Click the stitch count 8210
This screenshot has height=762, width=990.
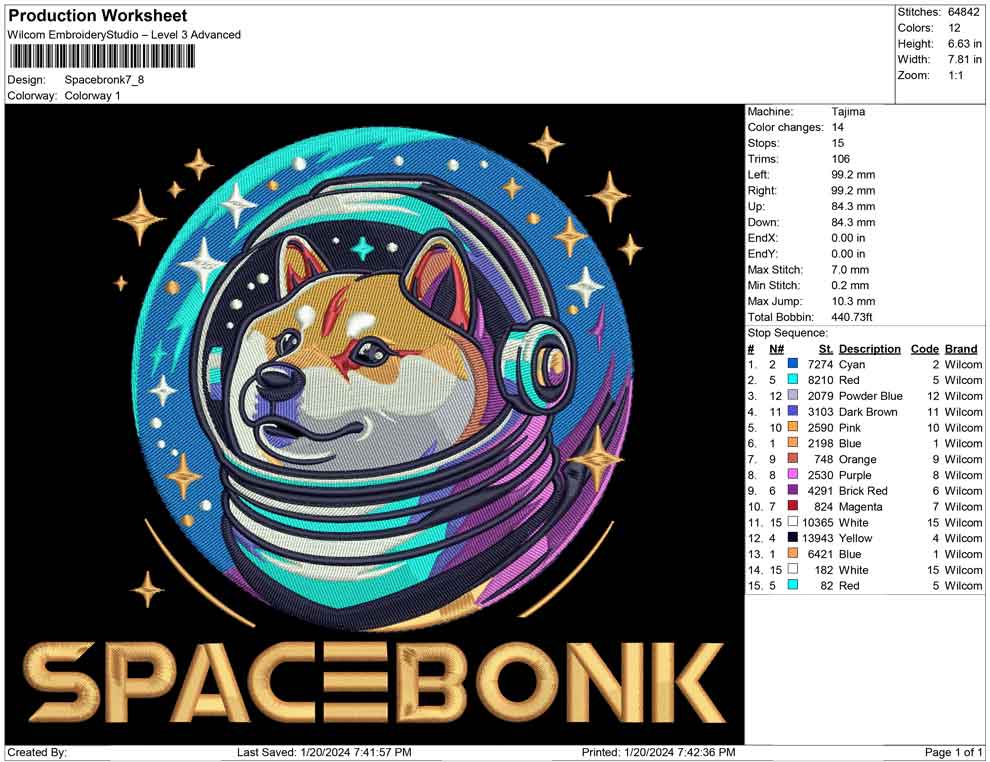[x=820, y=380]
